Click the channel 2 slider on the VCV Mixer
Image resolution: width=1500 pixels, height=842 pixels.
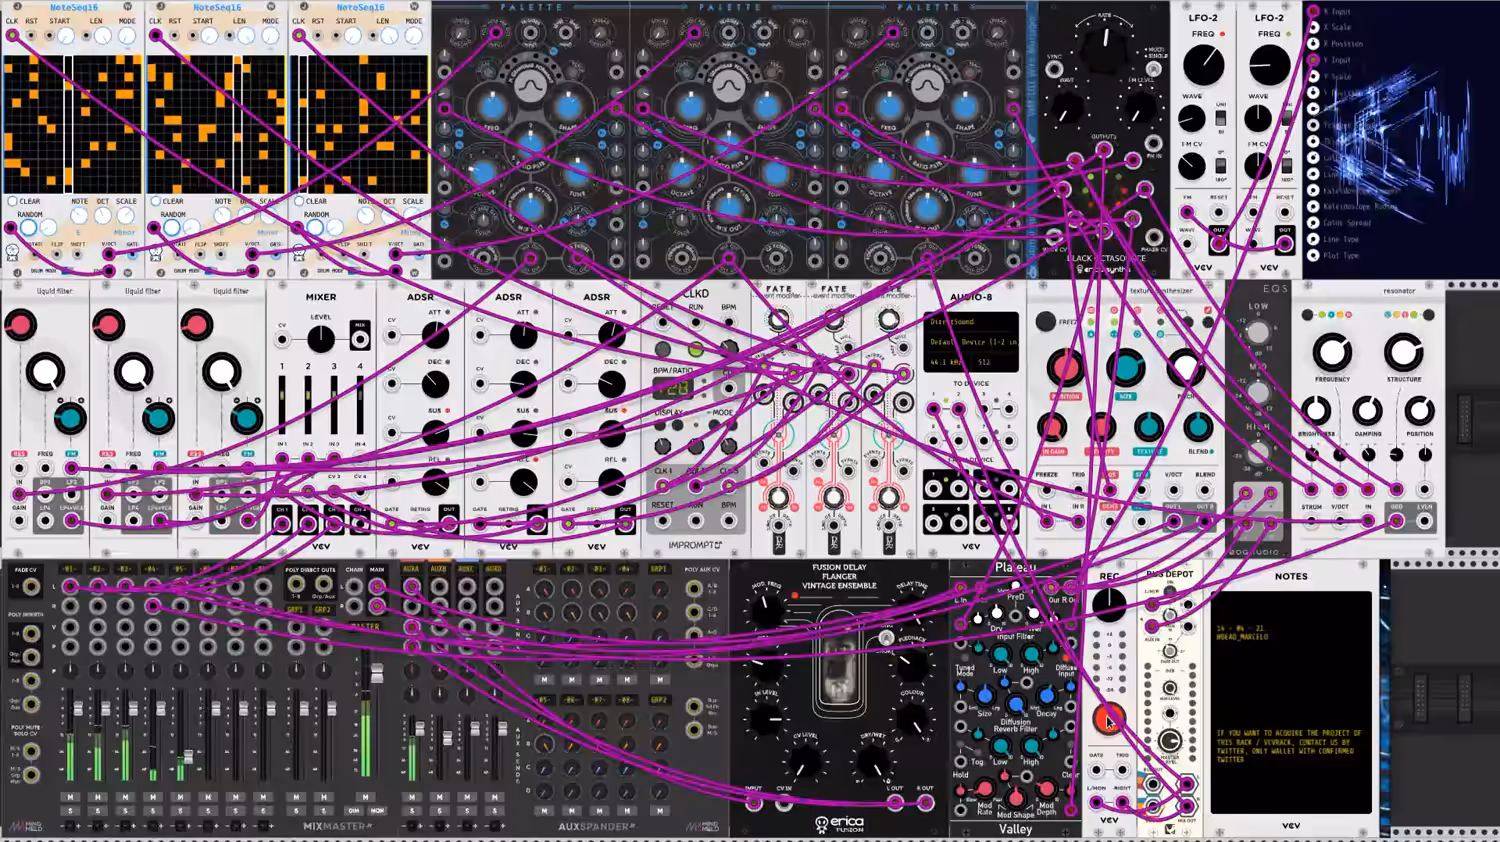pyautogui.click(x=308, y=405)
